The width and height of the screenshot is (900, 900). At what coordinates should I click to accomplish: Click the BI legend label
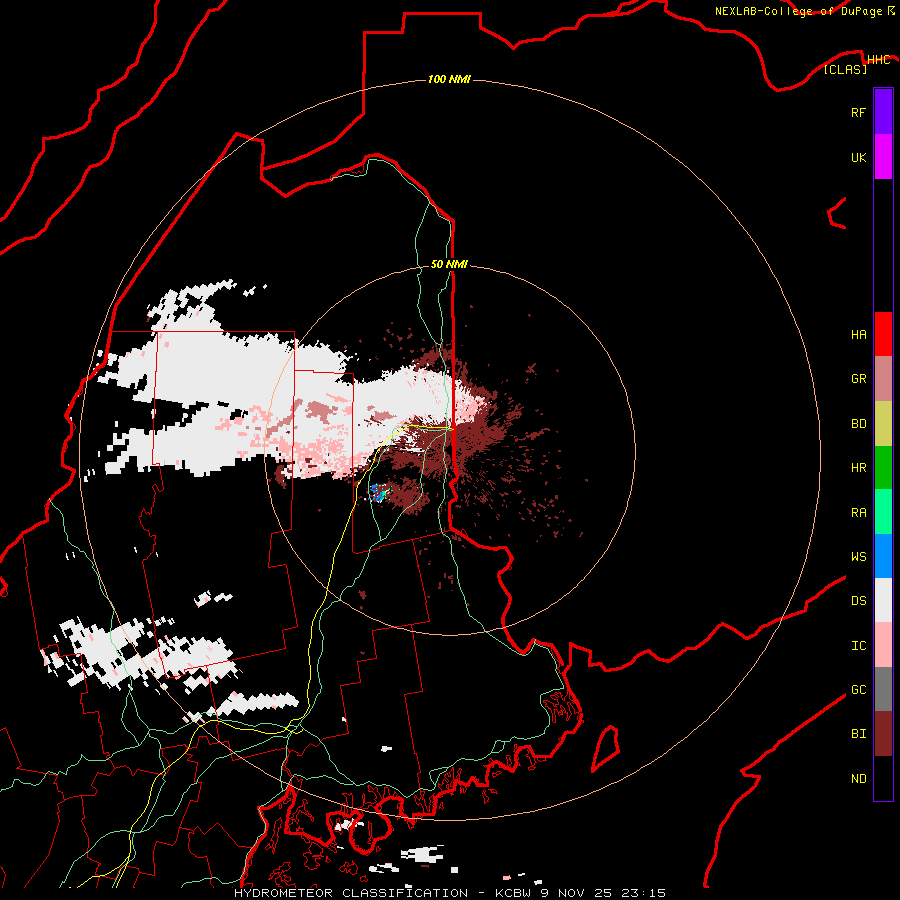[x=858, y=734]
